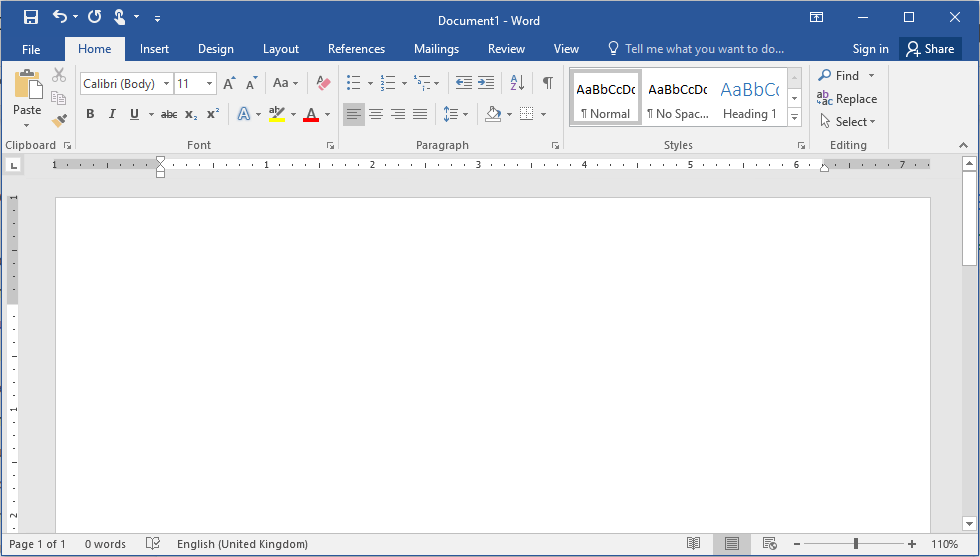This screenshot has height=557, width=980.
Task: Open the File menu
Action: pos(31,49)
